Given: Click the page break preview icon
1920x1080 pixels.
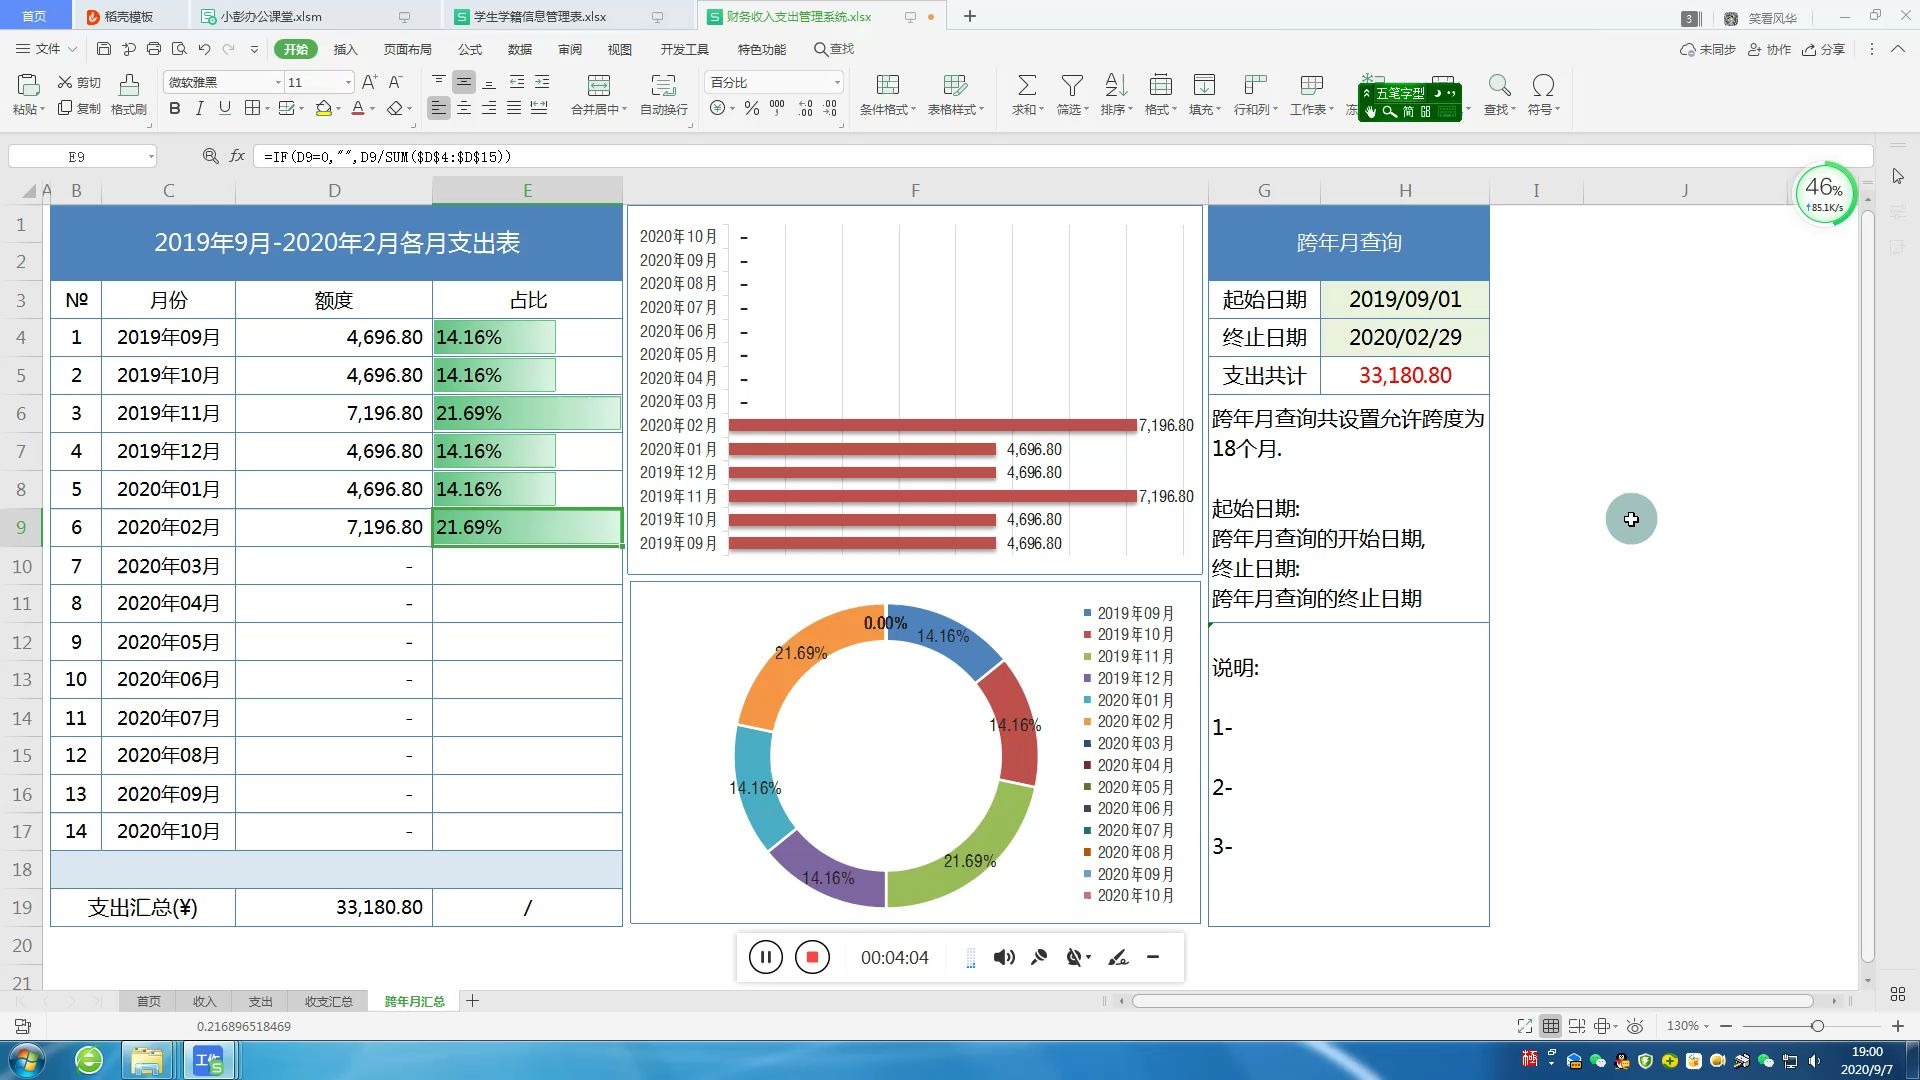Looking at the screenshot, I should (x=1577, y=1026).
